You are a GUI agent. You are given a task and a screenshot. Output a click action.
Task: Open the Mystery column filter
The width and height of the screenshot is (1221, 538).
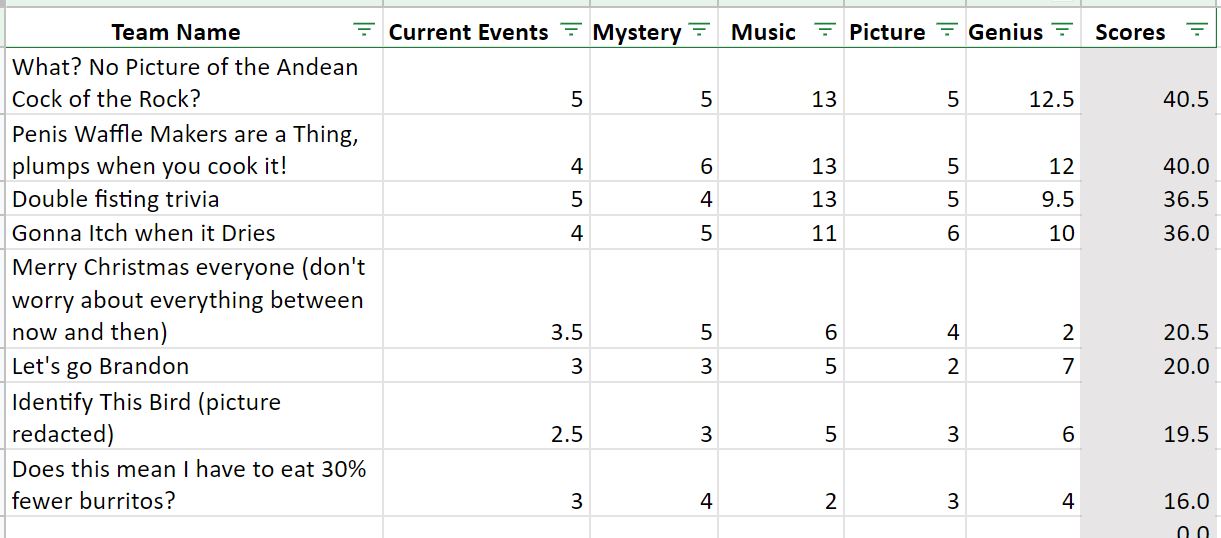(x=699, y=31)
